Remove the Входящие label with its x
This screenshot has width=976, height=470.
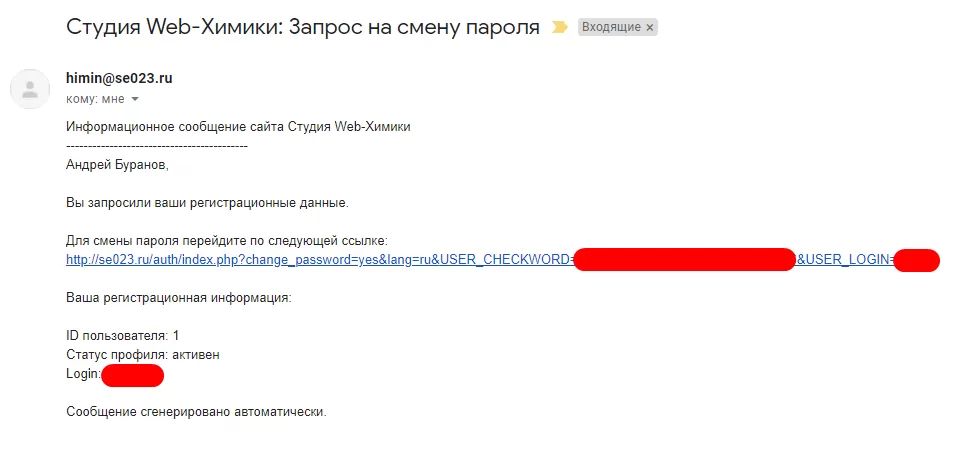pyautogui.click(x=650, y=28)
